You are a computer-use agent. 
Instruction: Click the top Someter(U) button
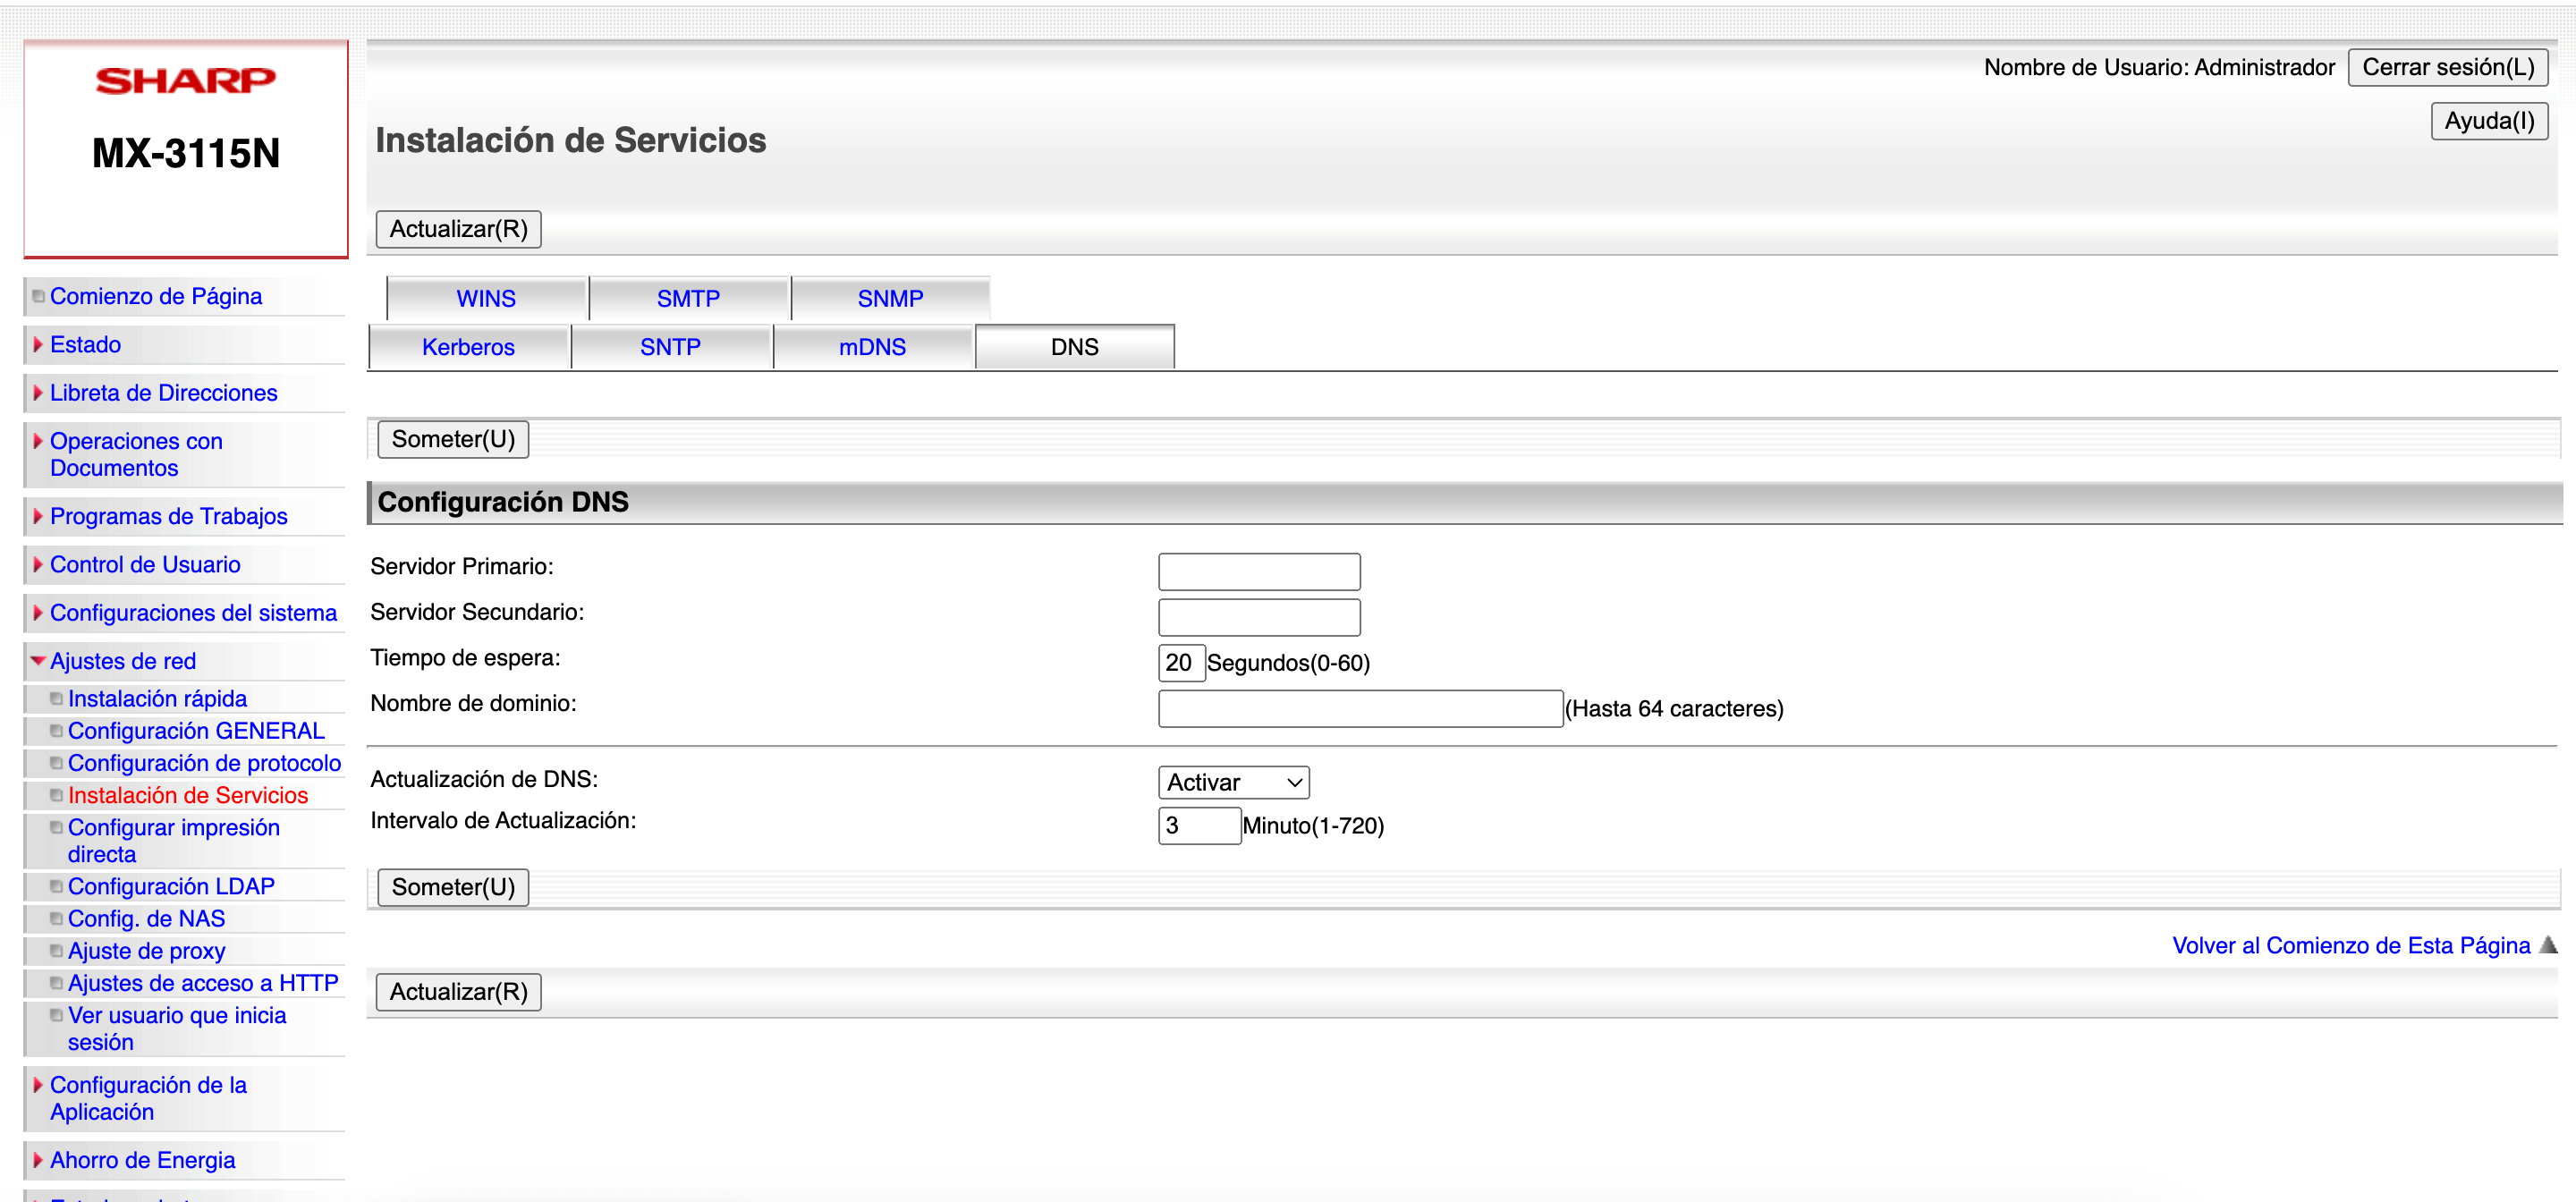(x=453, y=439)
